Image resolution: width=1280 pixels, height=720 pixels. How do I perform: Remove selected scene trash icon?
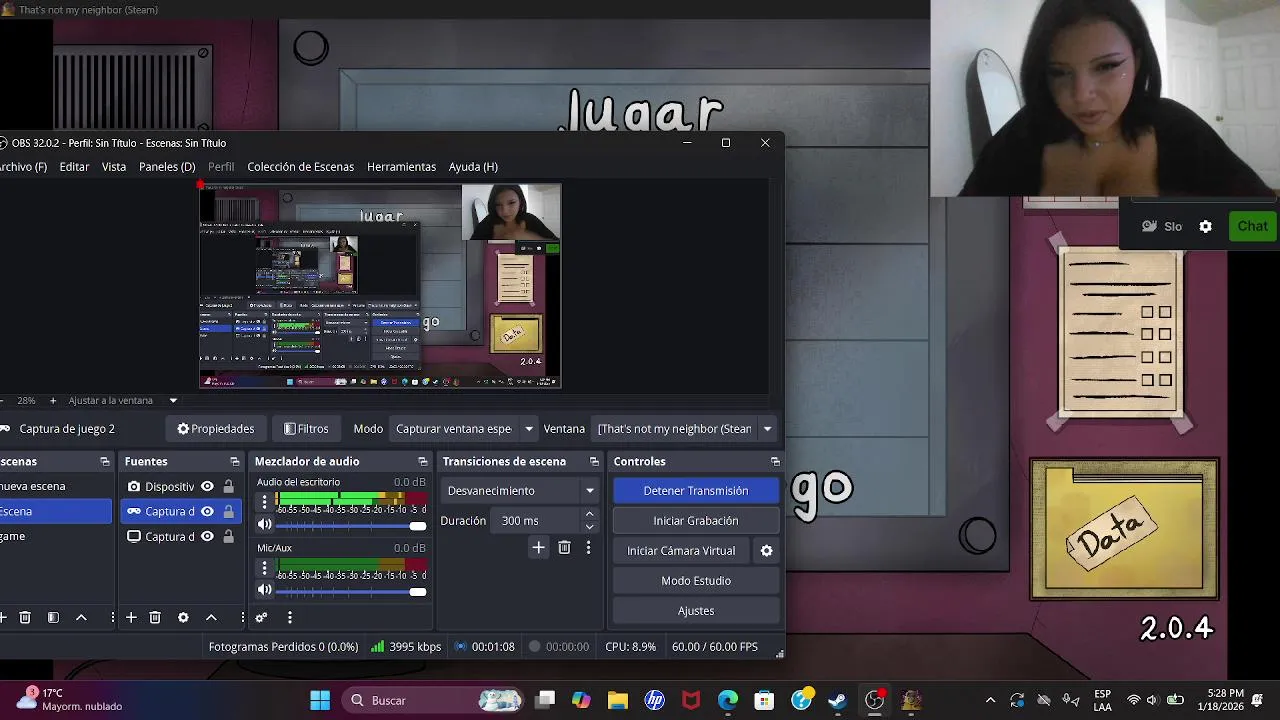(x=25, y=618)
